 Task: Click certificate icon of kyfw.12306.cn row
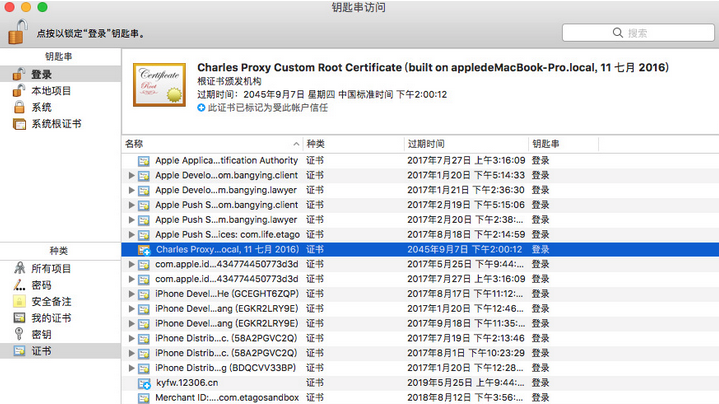tap(144, 383)
